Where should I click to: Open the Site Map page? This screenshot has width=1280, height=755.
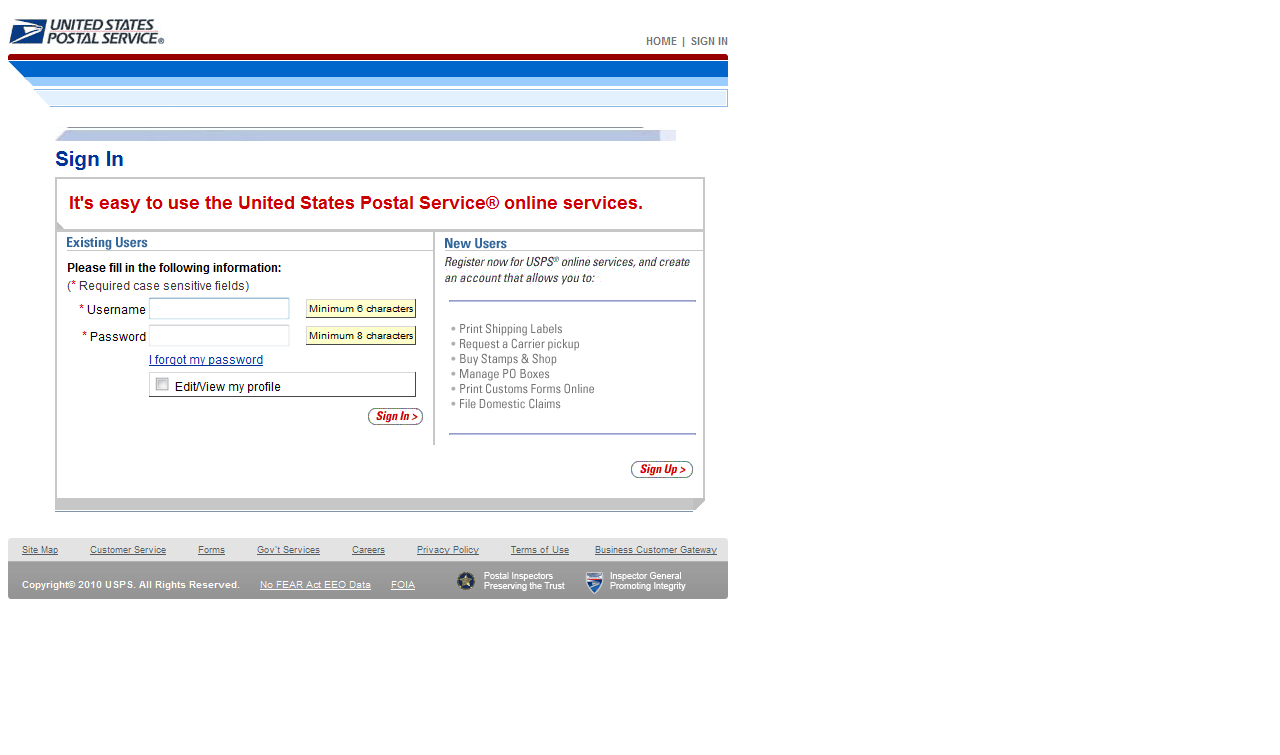39,549
